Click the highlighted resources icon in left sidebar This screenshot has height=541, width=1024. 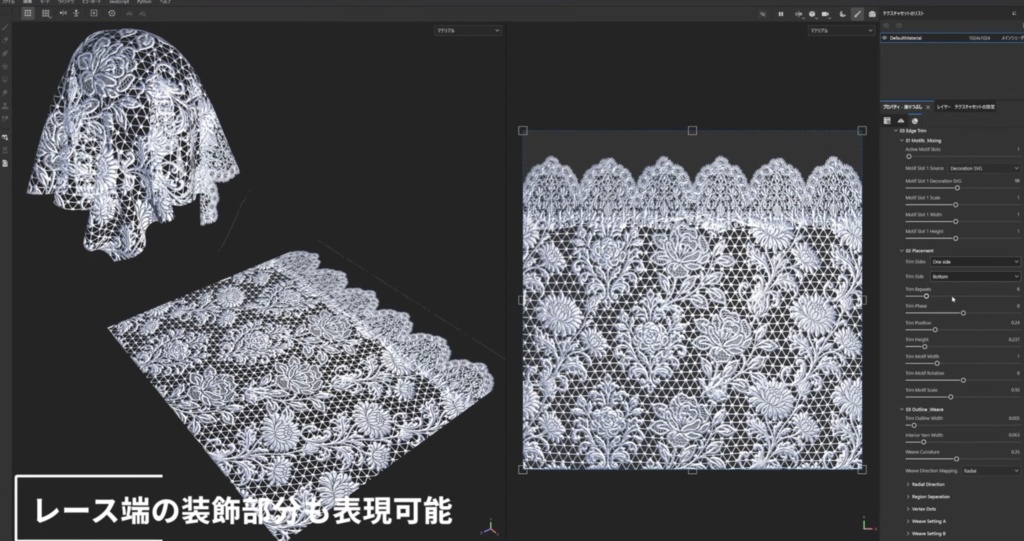pyautogui.click(x=5, y=137)
